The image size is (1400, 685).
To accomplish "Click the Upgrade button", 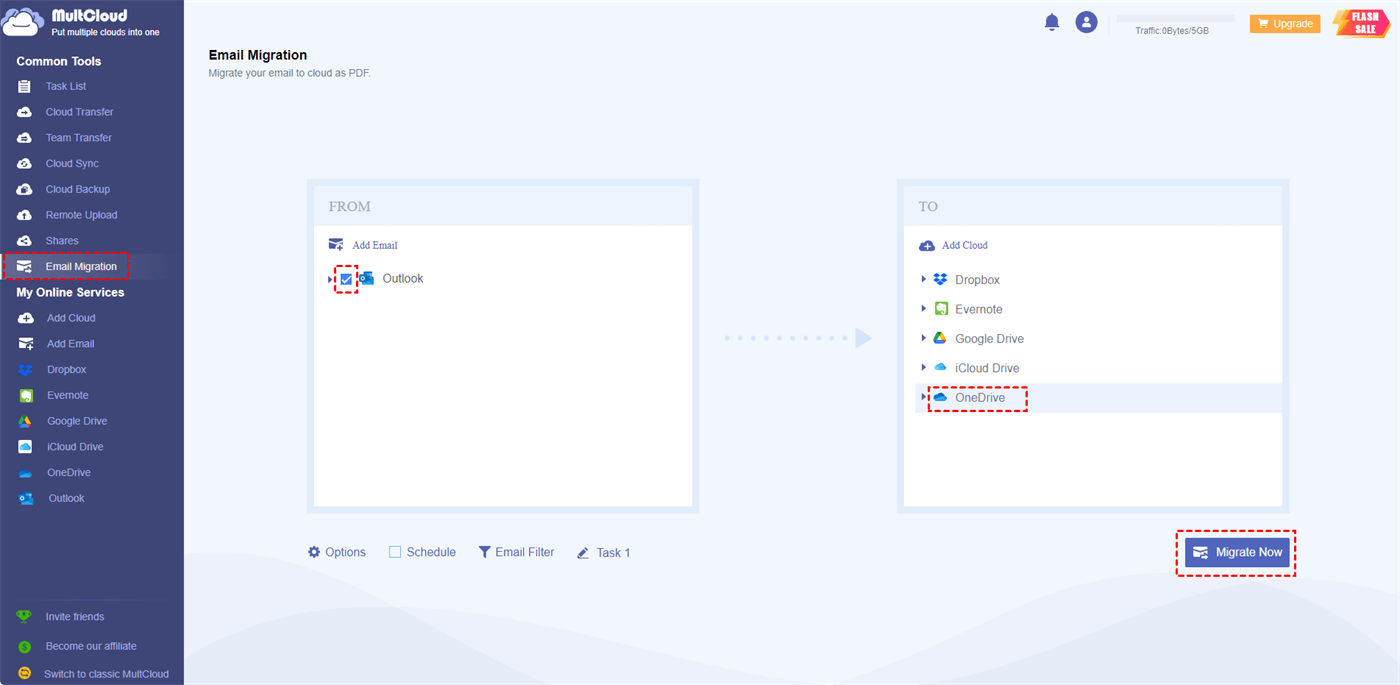I will coord(1285,23).
